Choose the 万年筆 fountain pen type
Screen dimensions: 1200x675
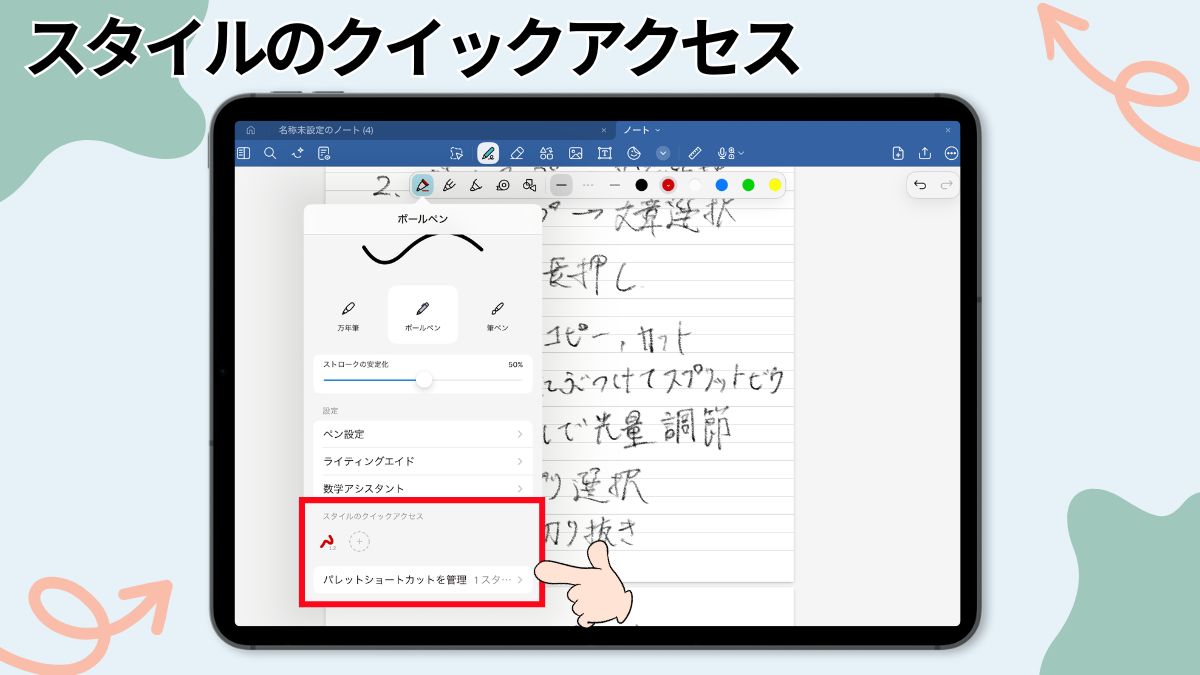(x=348, y=315)
